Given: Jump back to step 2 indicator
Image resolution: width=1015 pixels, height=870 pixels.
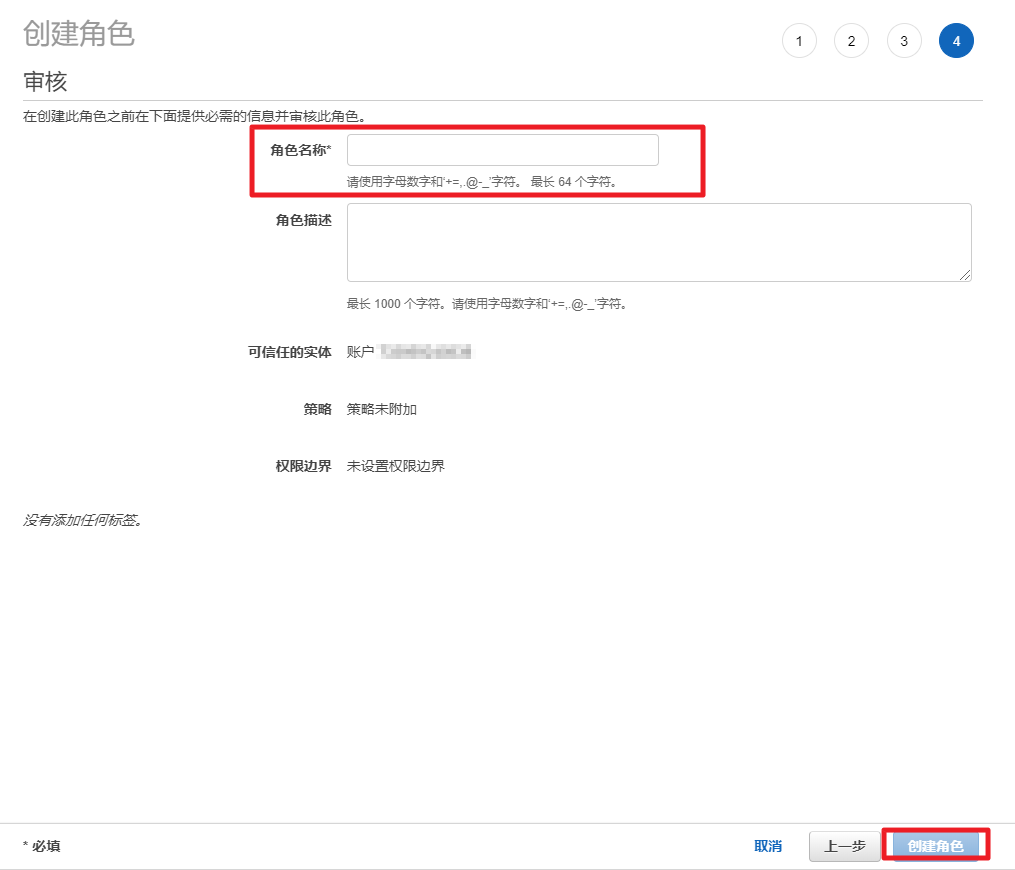Looking at the screenshot, I should 851,41.
